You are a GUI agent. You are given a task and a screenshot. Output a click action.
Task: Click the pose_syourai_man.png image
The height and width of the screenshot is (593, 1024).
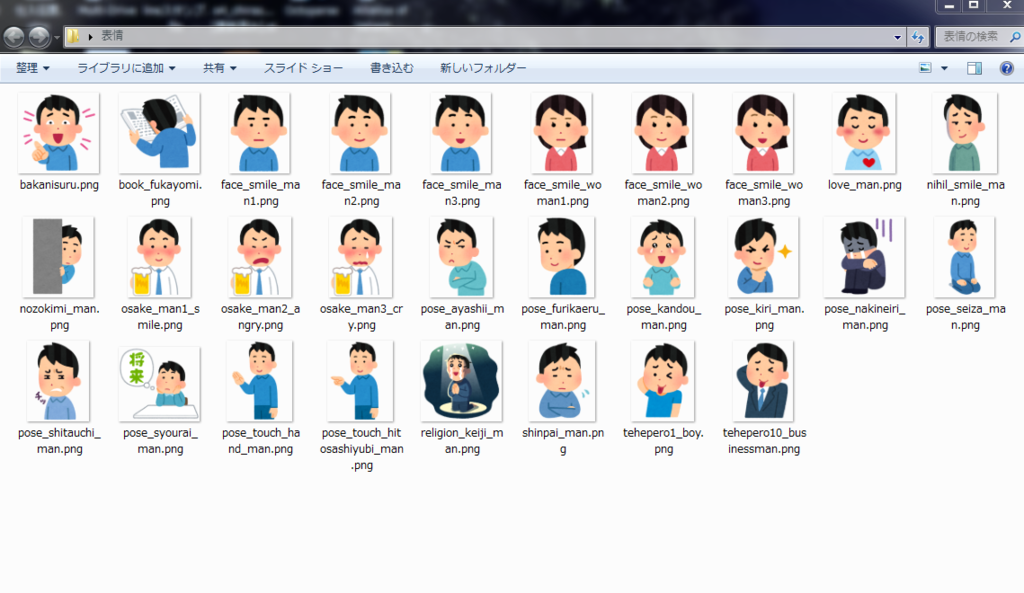(159, 383)
